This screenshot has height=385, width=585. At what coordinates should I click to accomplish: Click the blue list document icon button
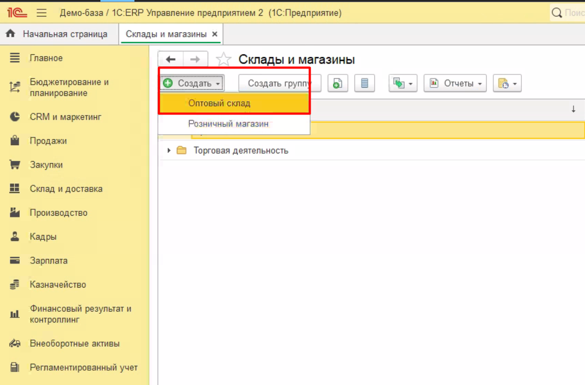pos(365,83)
